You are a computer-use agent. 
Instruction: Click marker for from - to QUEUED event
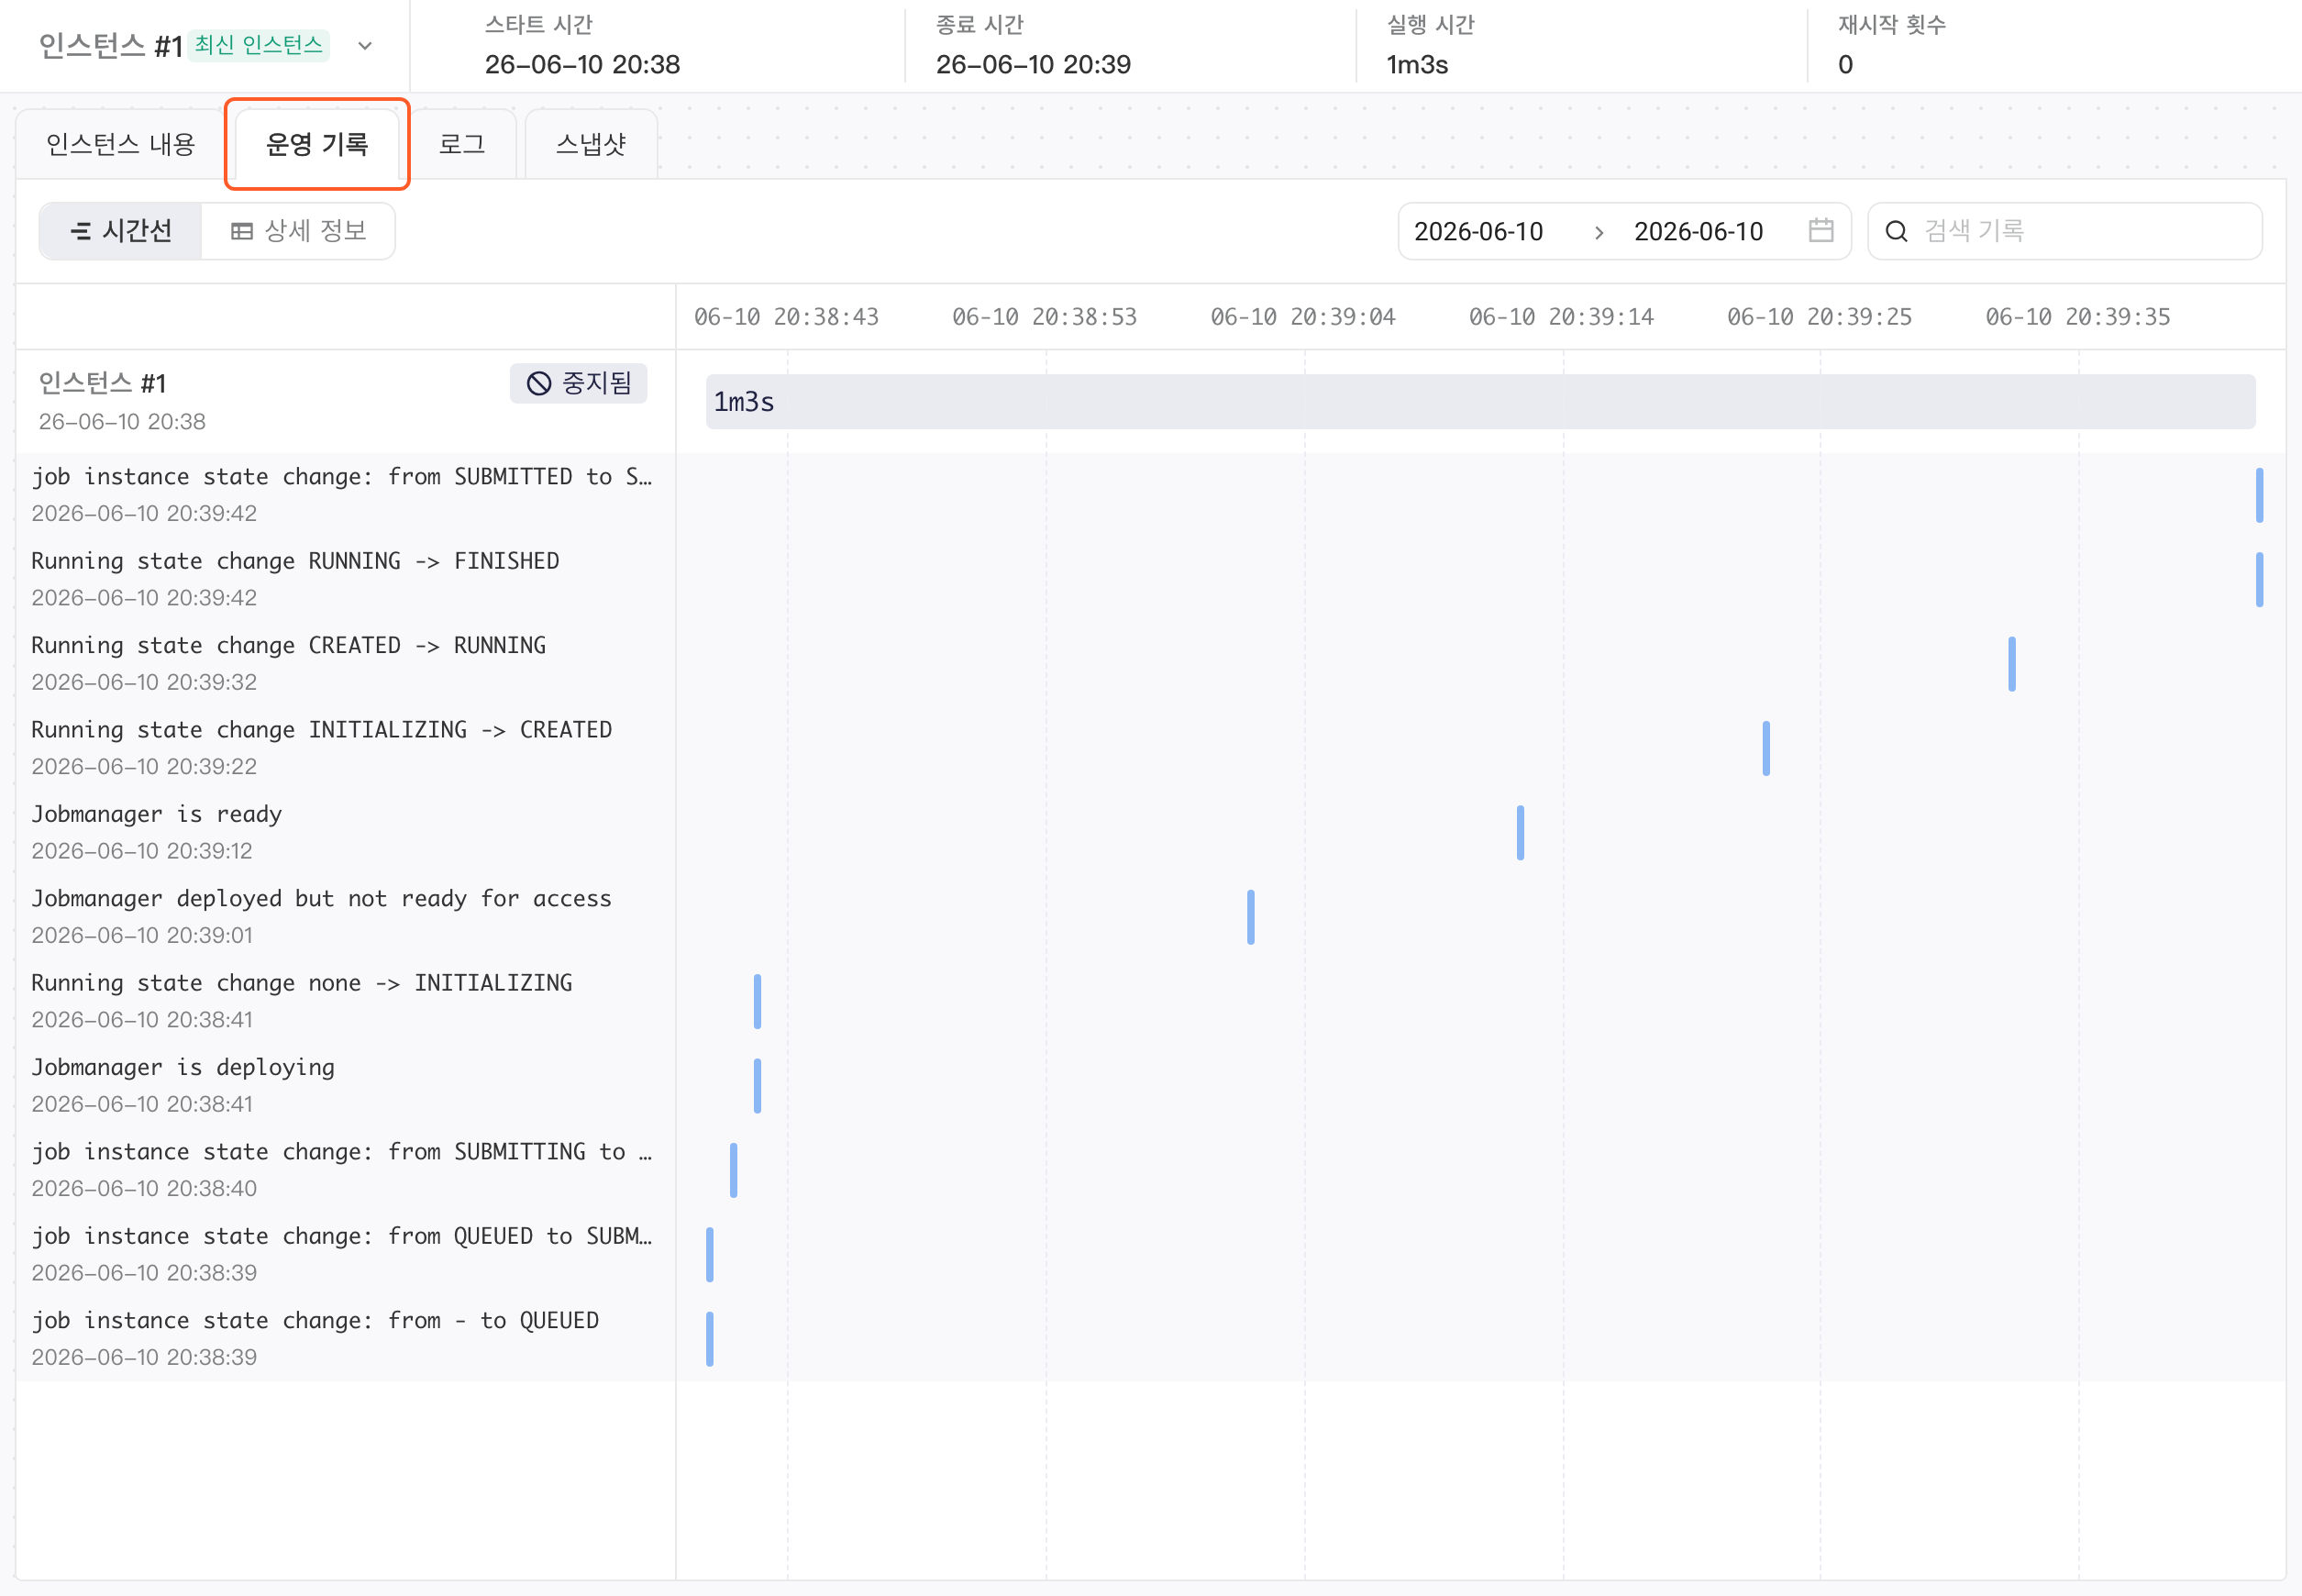[x=709, y=1338]
